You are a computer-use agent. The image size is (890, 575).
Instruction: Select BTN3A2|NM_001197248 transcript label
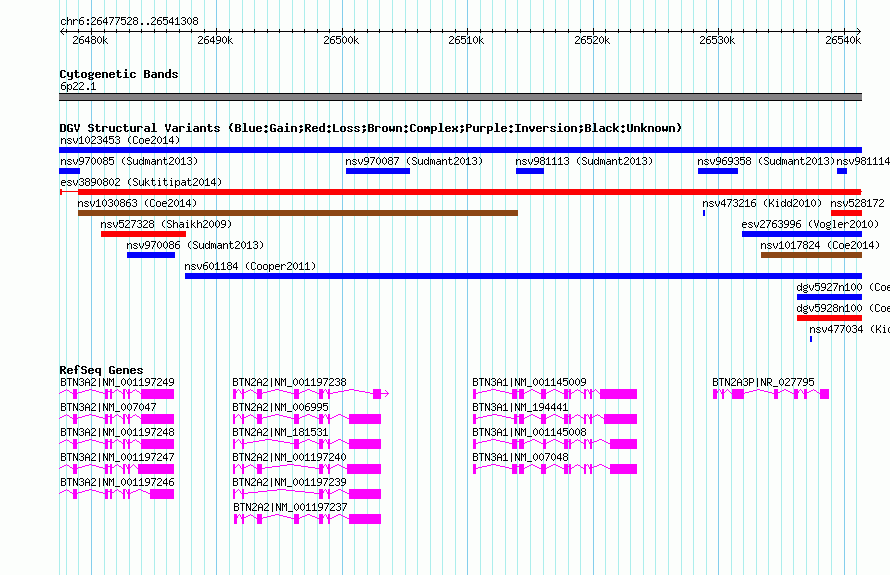(117, 432)
